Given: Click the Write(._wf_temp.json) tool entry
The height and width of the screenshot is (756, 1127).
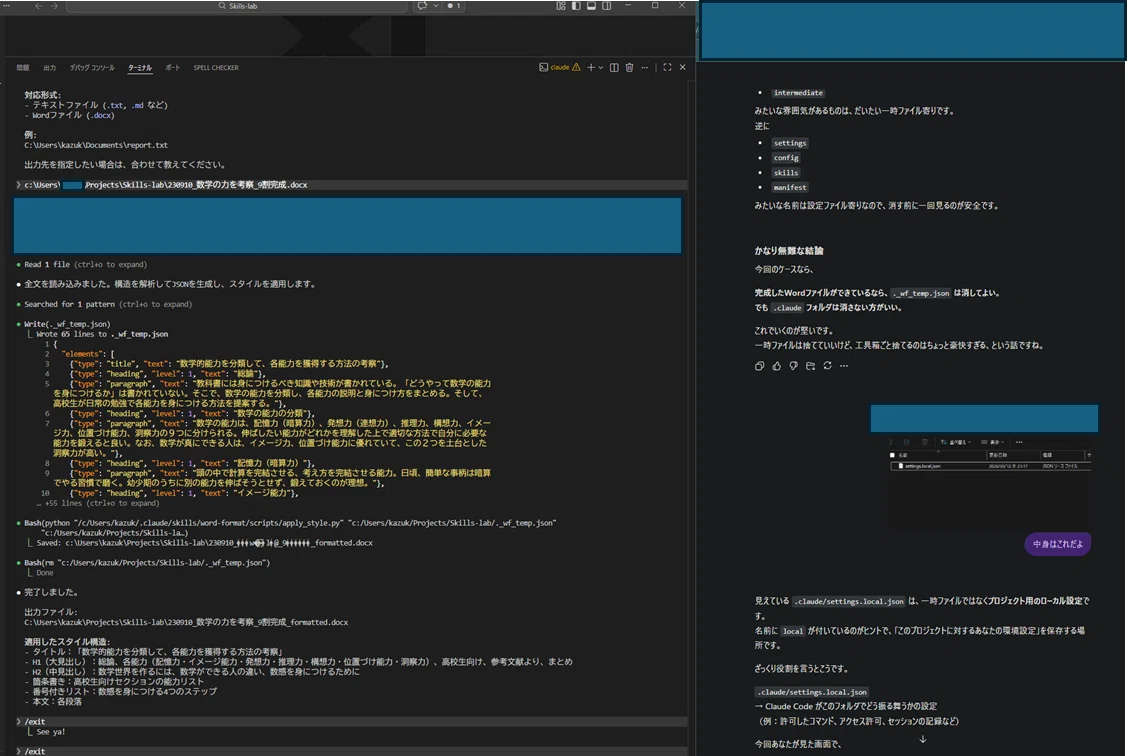Looking at the screenshot, I should coord(67,324).
